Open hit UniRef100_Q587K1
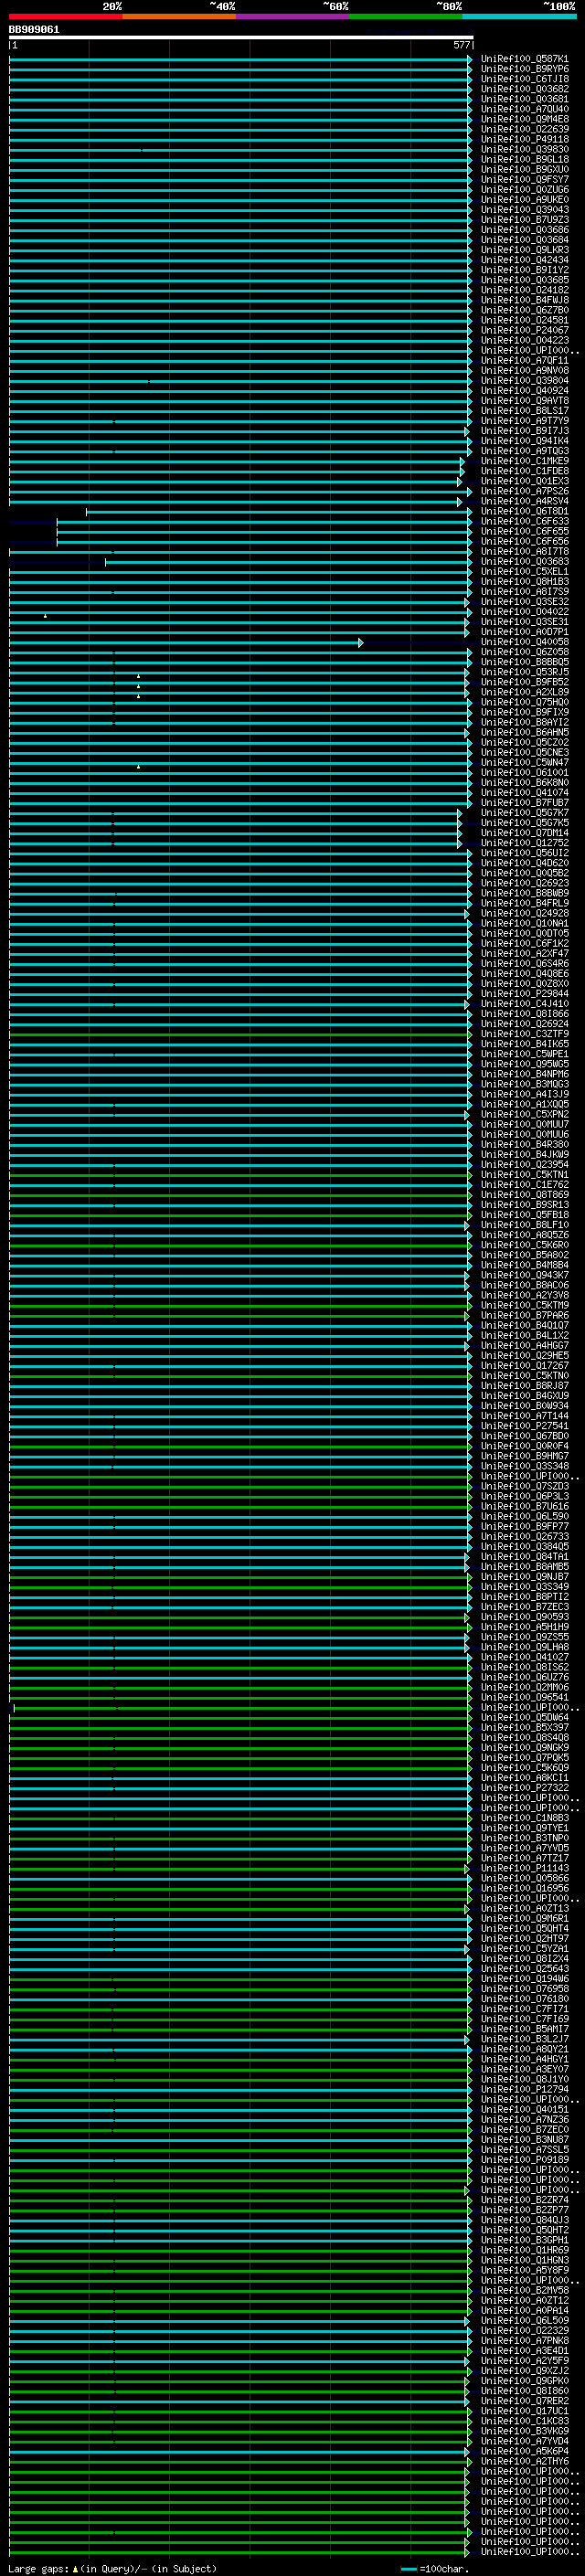The image size is (585, 2576). coord(524,60)
